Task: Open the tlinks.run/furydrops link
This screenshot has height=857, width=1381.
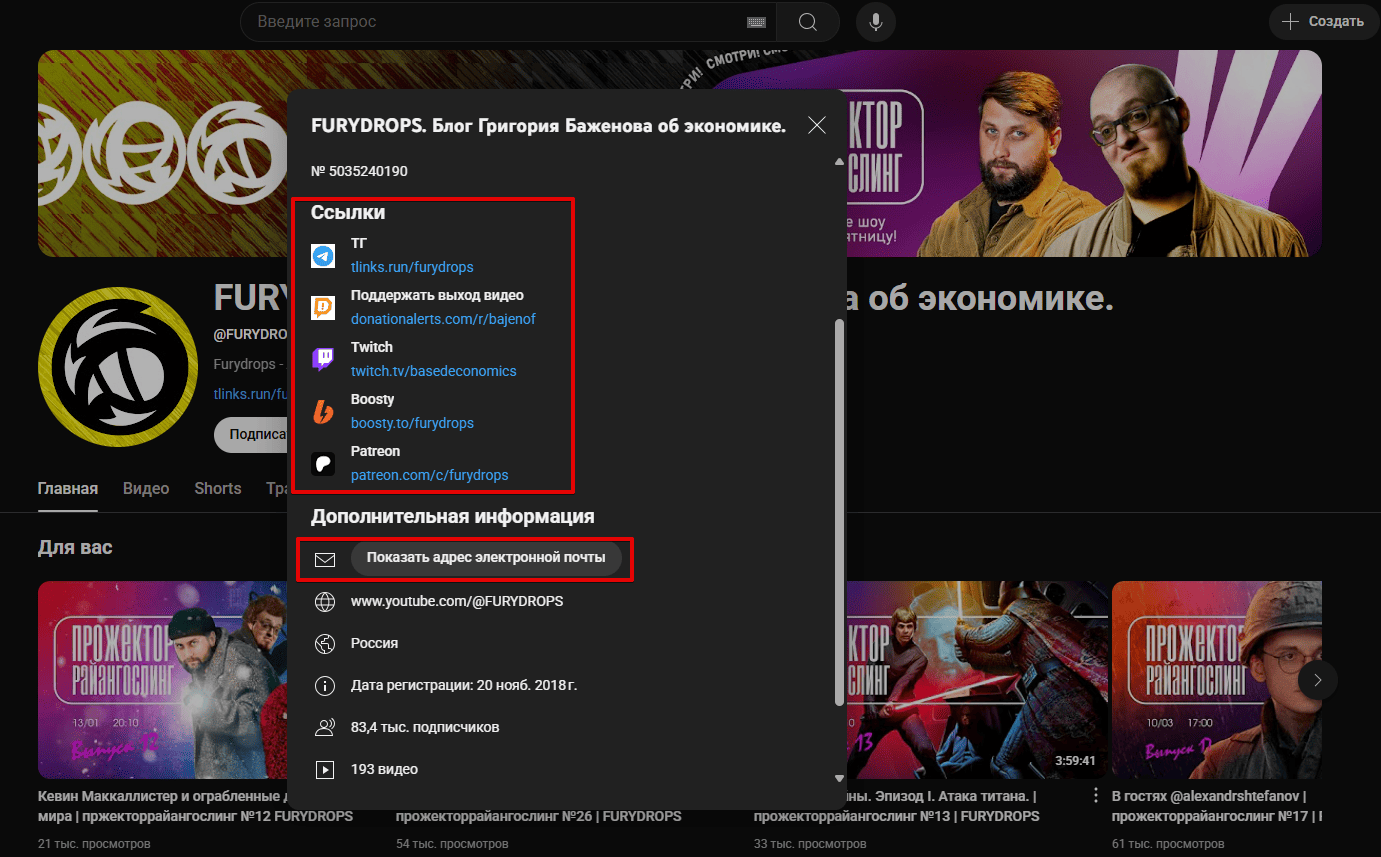Action: pos(412,267)
